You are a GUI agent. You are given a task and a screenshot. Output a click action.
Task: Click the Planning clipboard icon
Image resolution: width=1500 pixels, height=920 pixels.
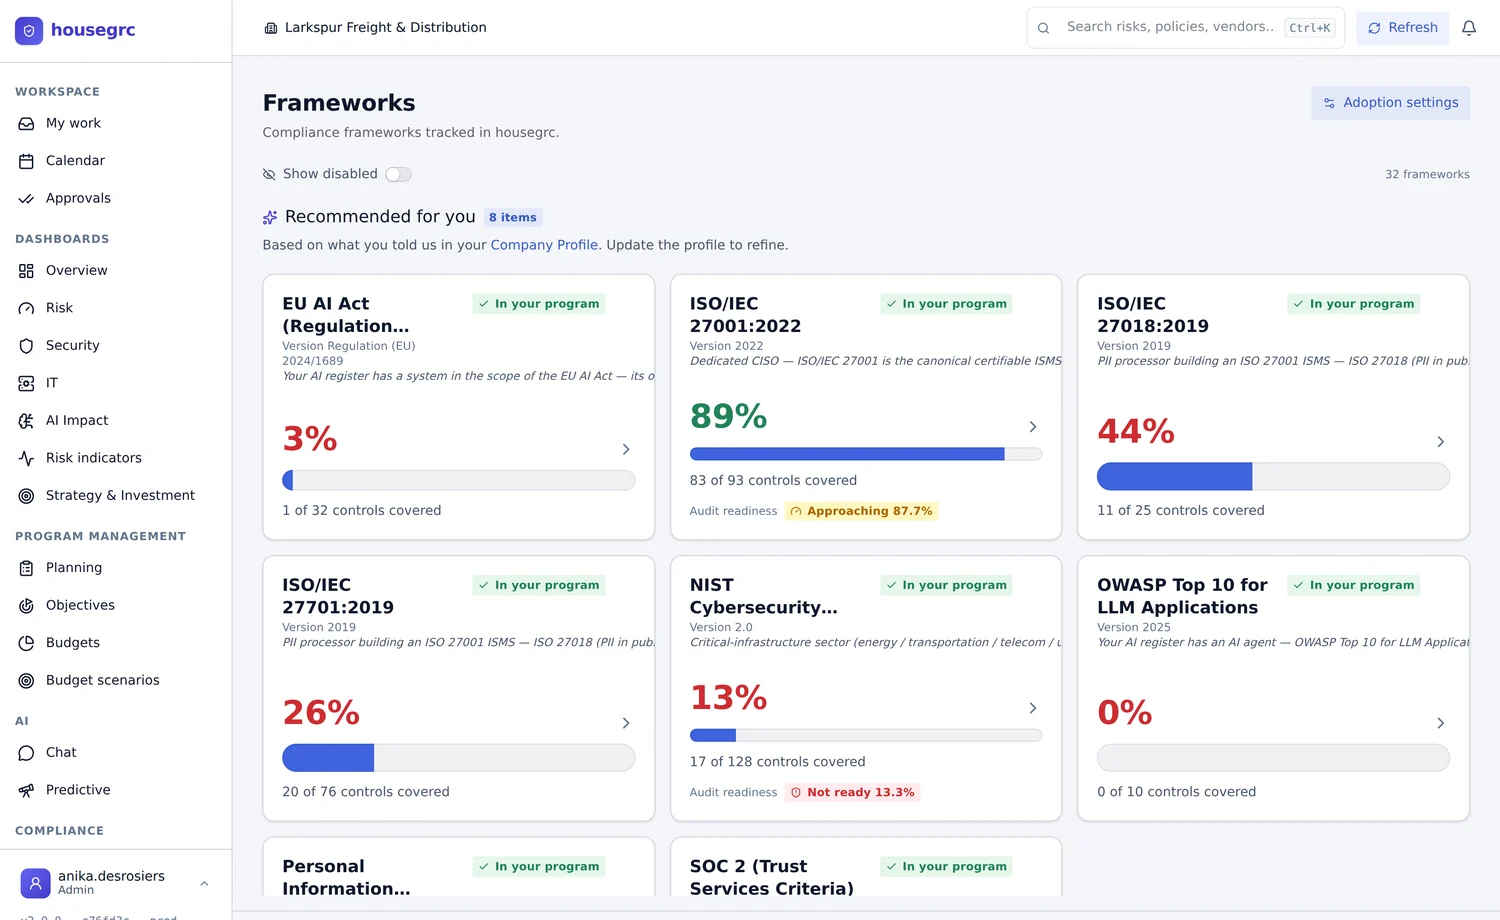(26, 568)
